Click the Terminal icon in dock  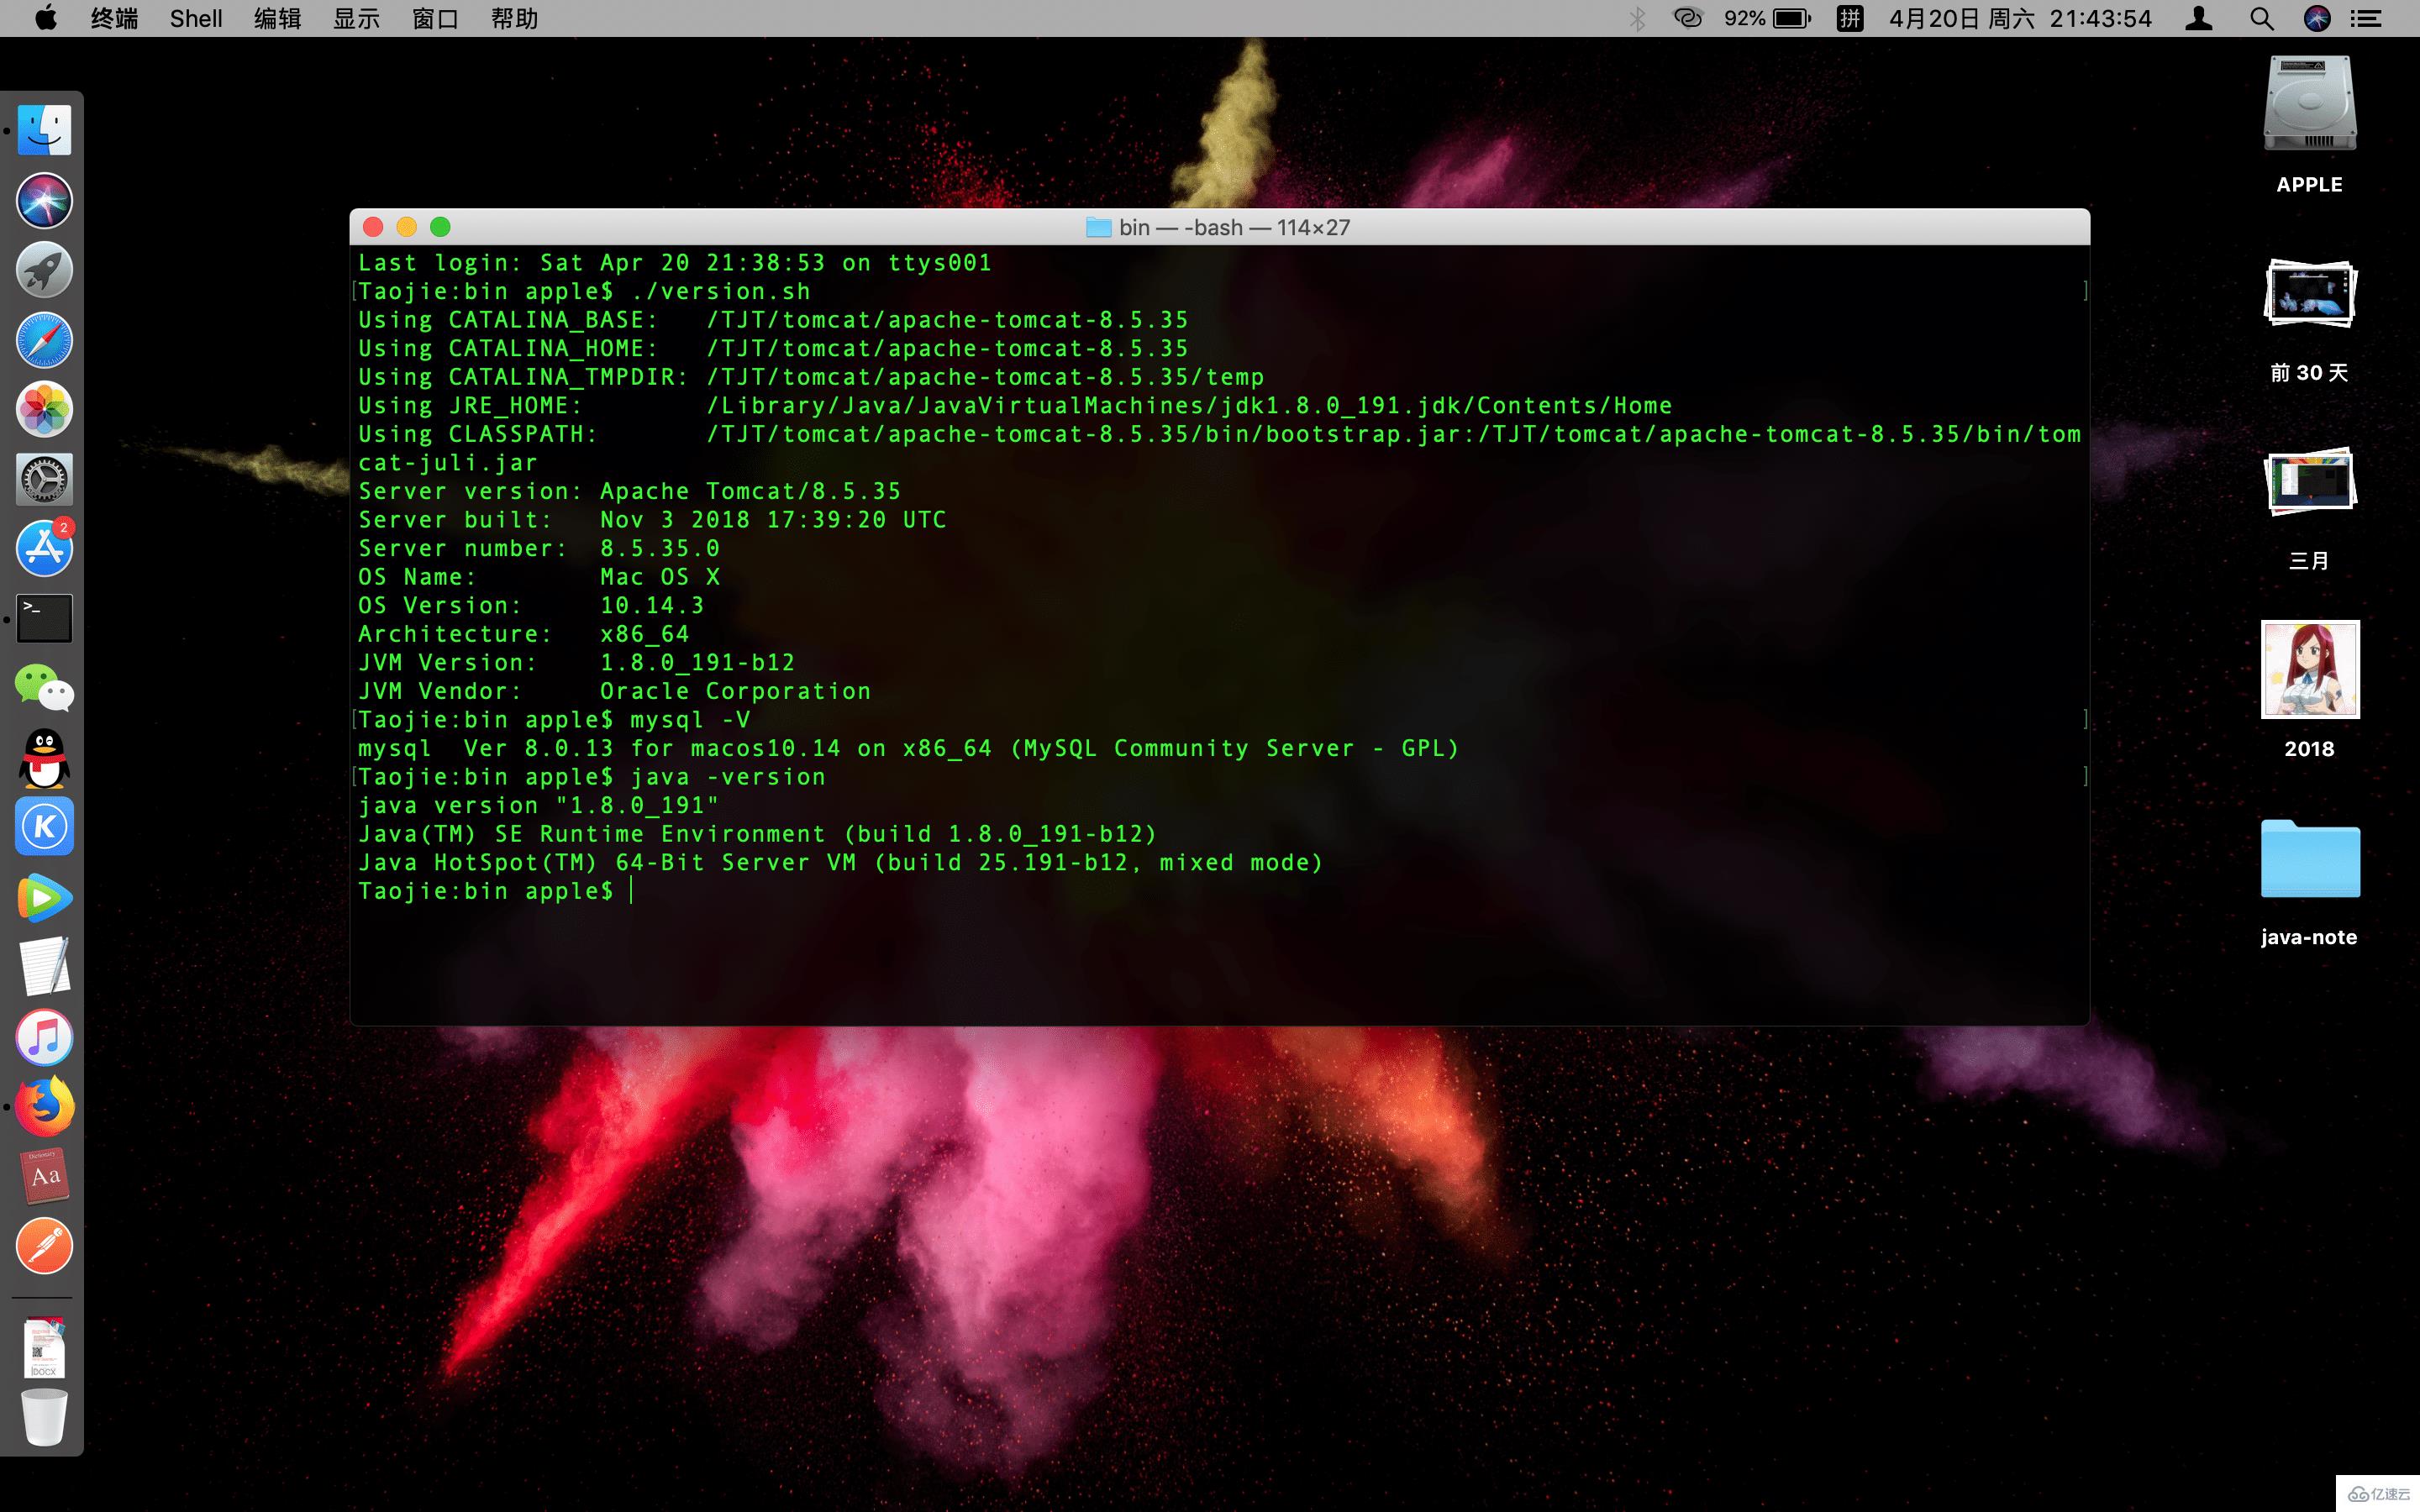[44, 618]
